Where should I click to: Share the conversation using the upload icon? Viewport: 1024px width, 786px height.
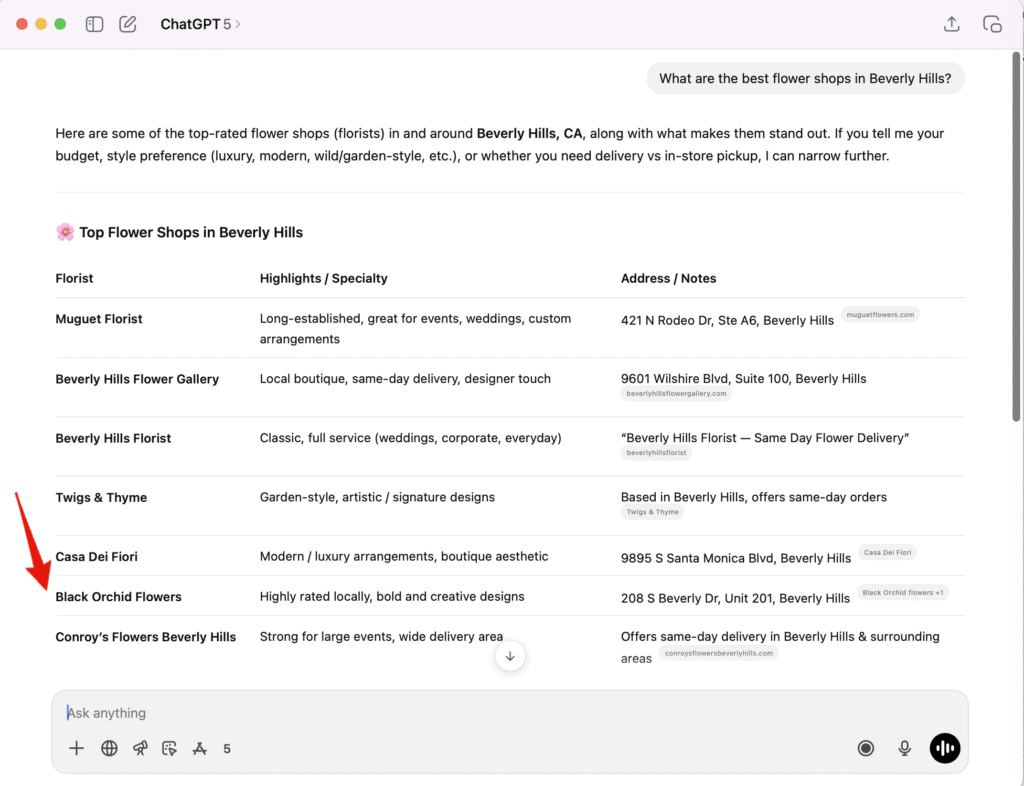click(x=951, y=23)
